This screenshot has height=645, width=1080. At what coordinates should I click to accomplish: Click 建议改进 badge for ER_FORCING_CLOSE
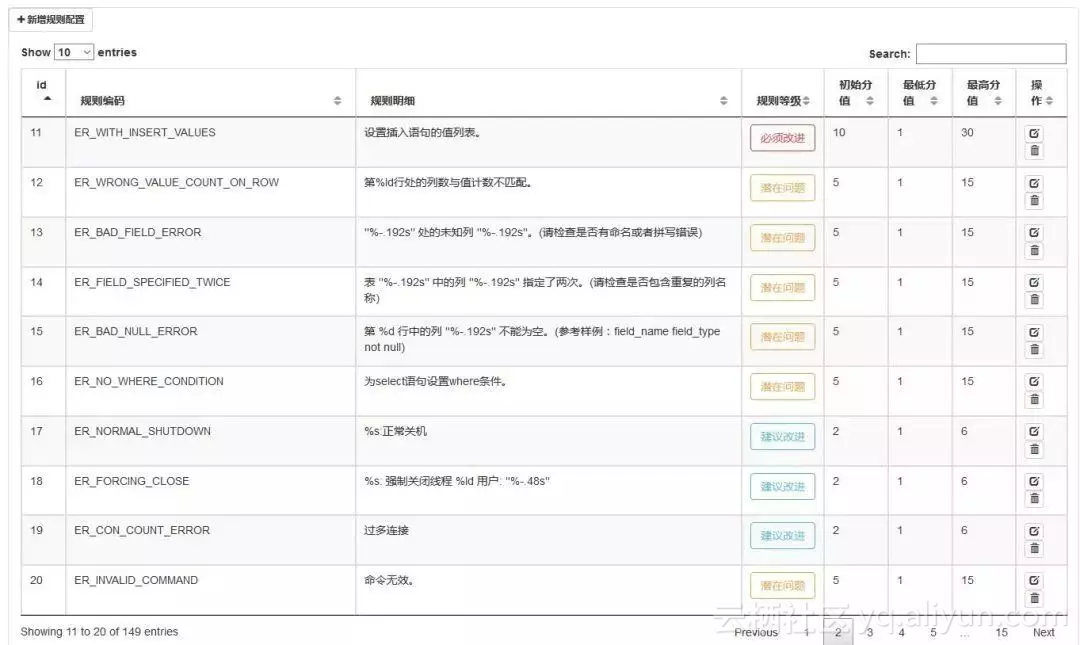click(x=782, y=487)
